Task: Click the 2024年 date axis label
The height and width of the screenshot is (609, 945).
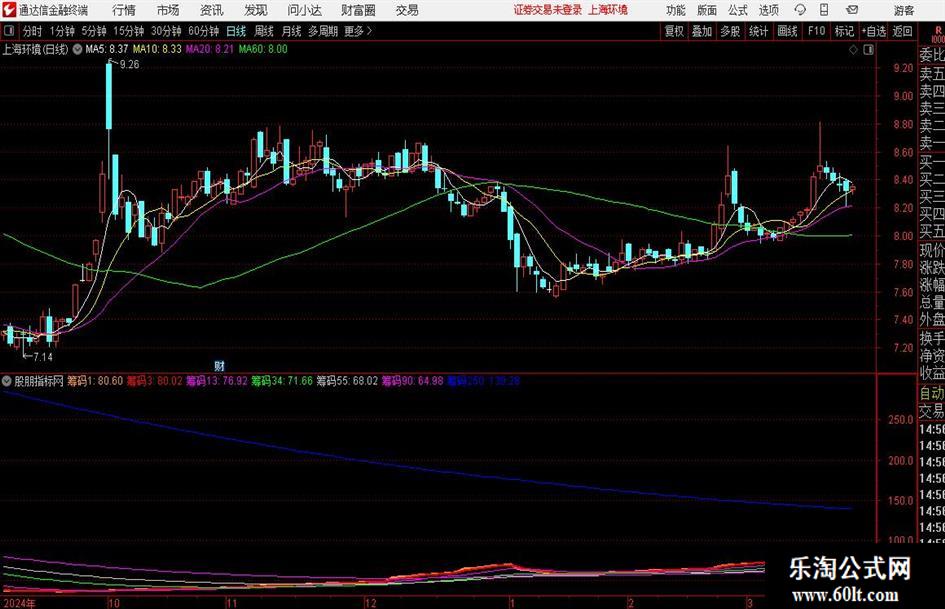Action: coord(19,603)
